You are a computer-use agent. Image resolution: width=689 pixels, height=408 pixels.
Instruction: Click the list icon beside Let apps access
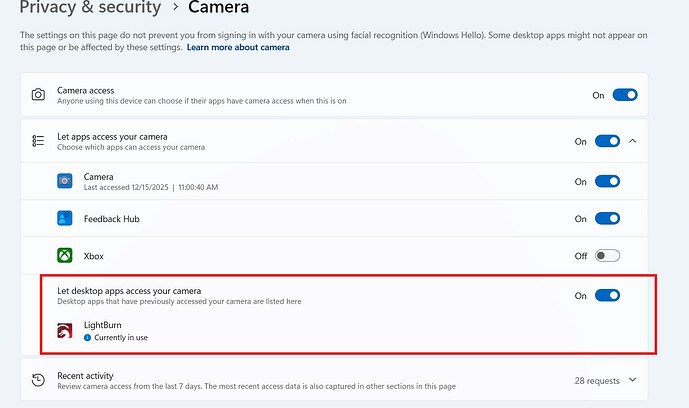pyautogui.click(x=38, y=141)
